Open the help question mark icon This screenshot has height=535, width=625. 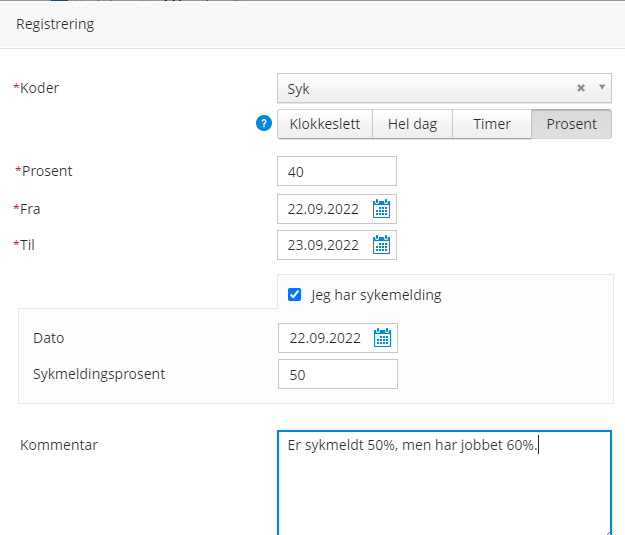(x=263, y=123)
